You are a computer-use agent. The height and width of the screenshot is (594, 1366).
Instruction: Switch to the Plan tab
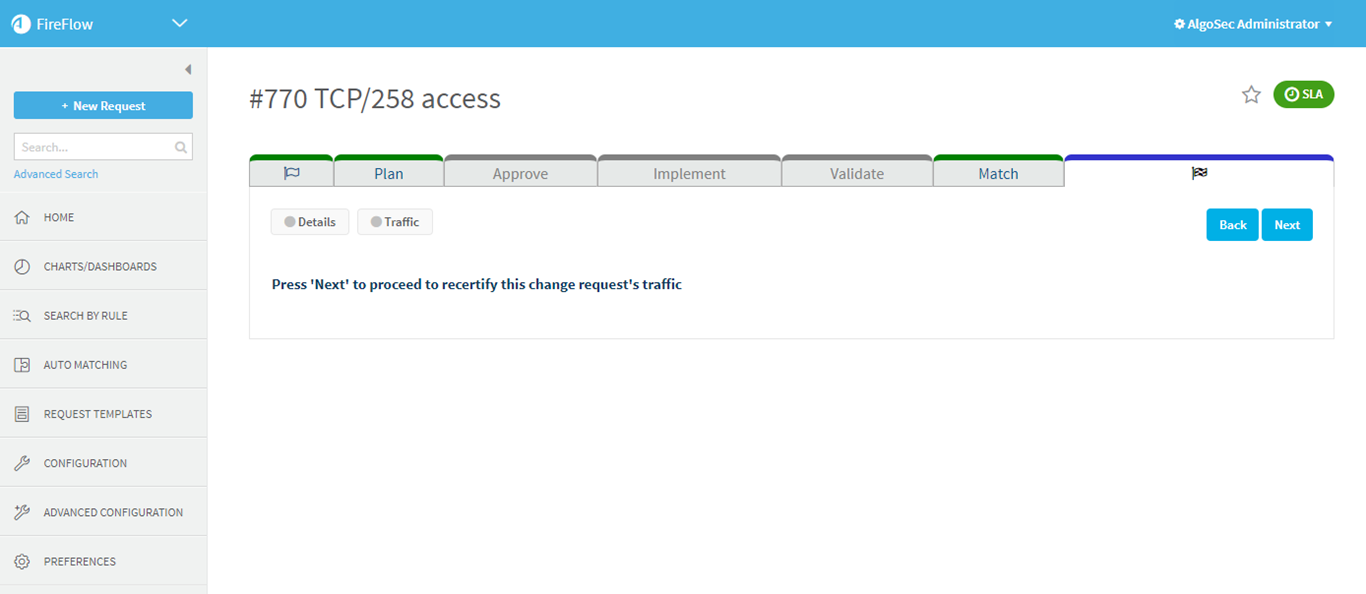[388, 174]
